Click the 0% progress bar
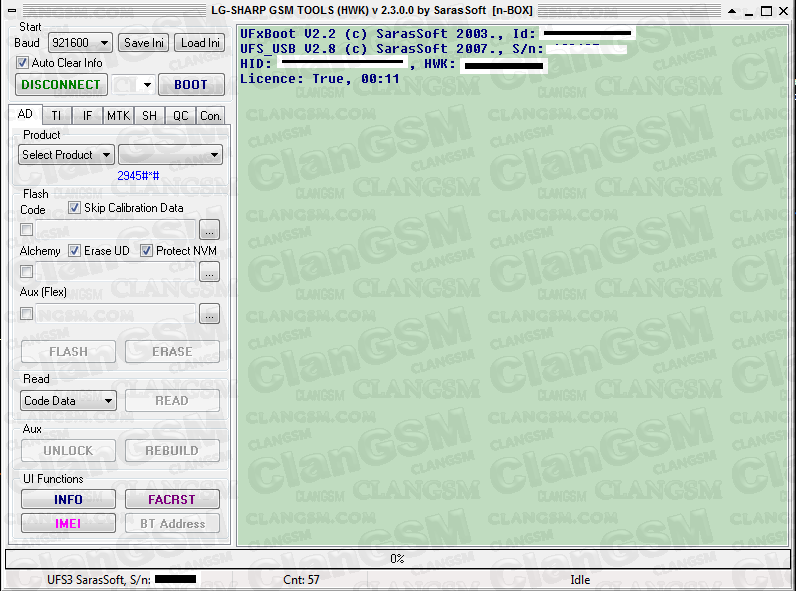Viewport: 796px width, 591px height. tap(397, 559)
